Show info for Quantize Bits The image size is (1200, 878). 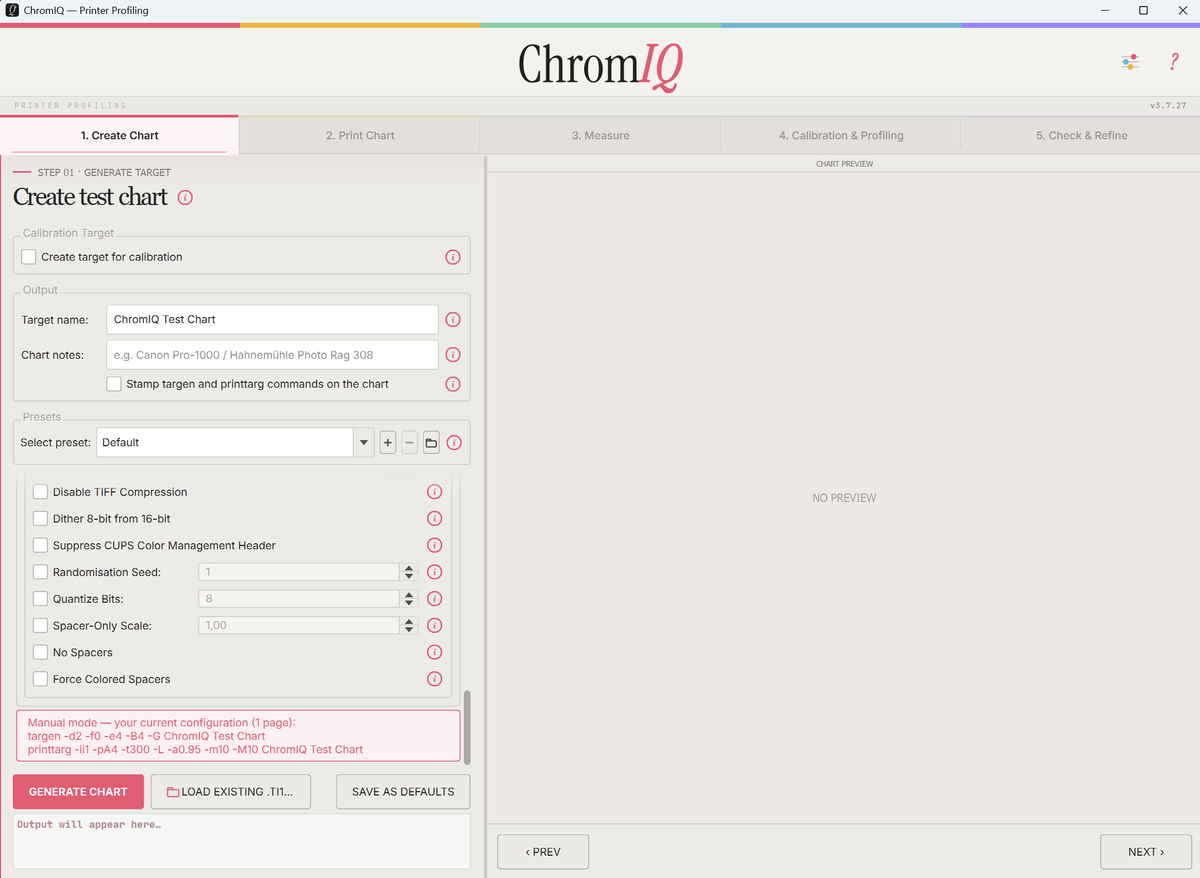point(434,599)
